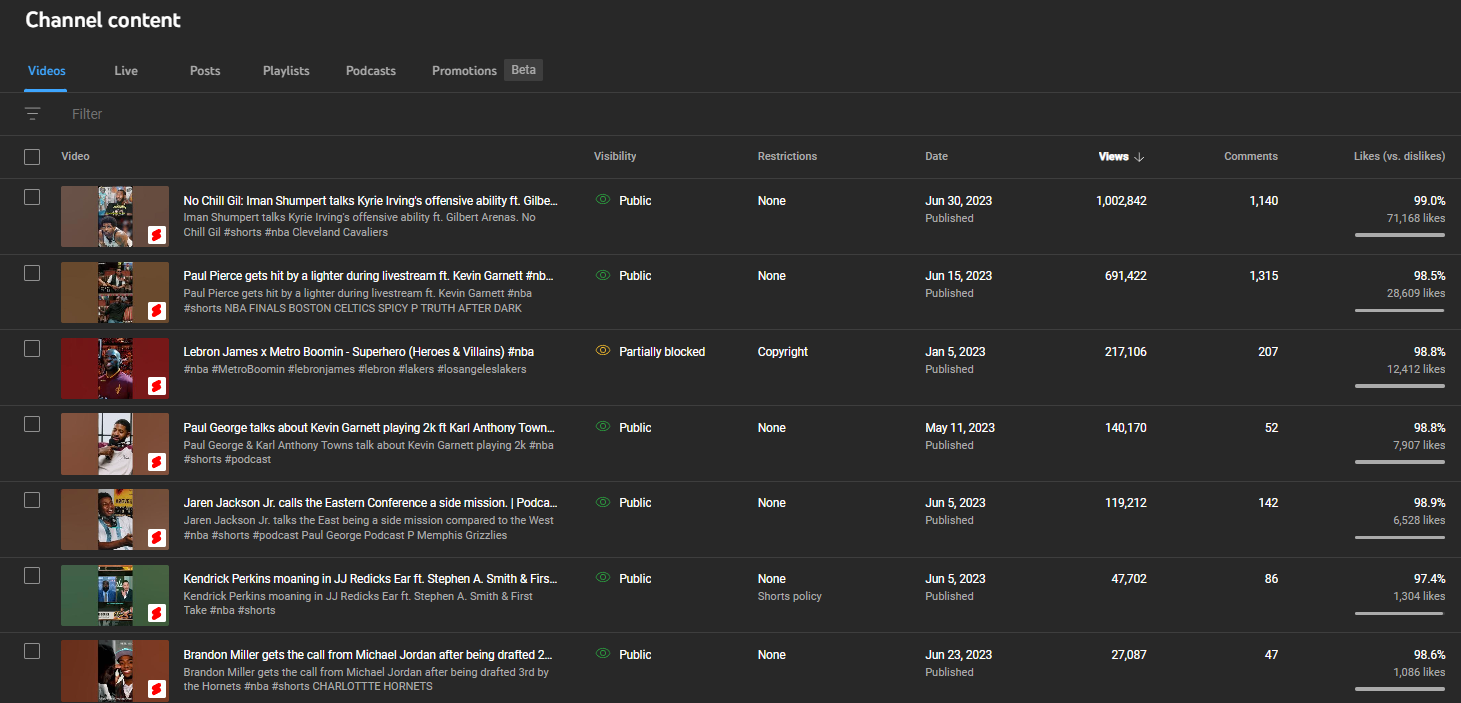Image resolution: width=1461 pixels, height=703 pixels.
Task: Click the Shorts badge on the Kendrick Perkins thumbnail
Action: point(156,613)
